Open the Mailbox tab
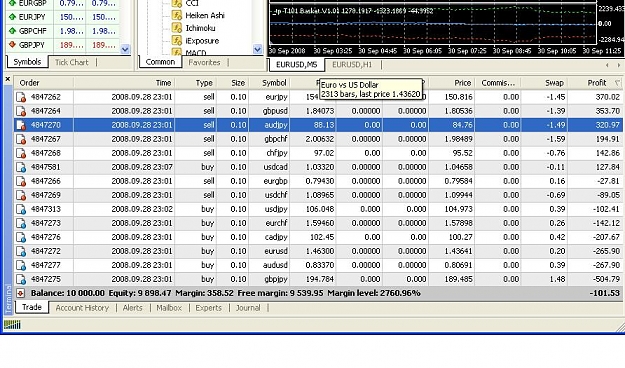 (169, 308)
